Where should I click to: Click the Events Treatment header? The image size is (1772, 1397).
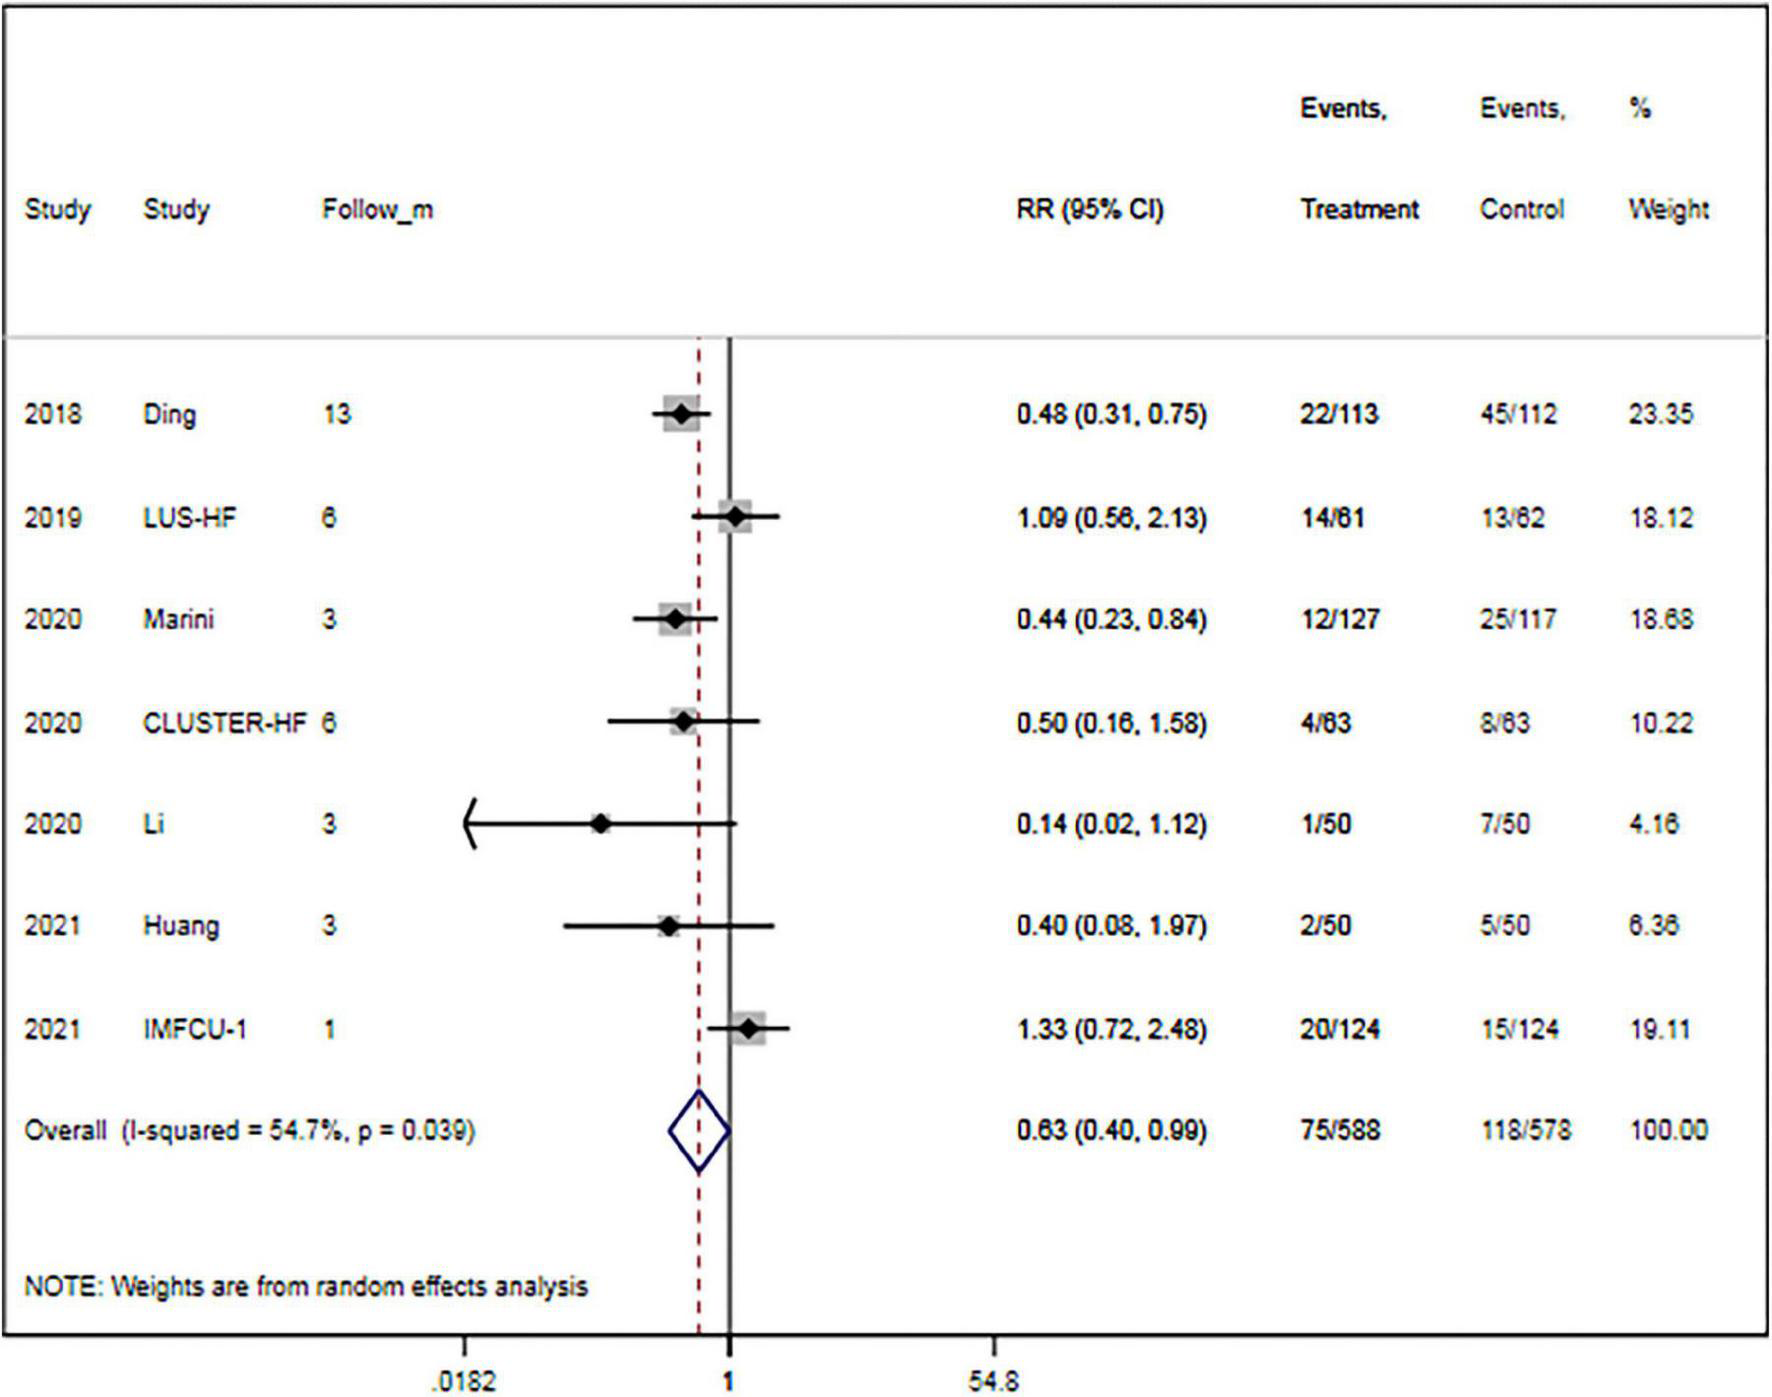[x=1358, y=210]
